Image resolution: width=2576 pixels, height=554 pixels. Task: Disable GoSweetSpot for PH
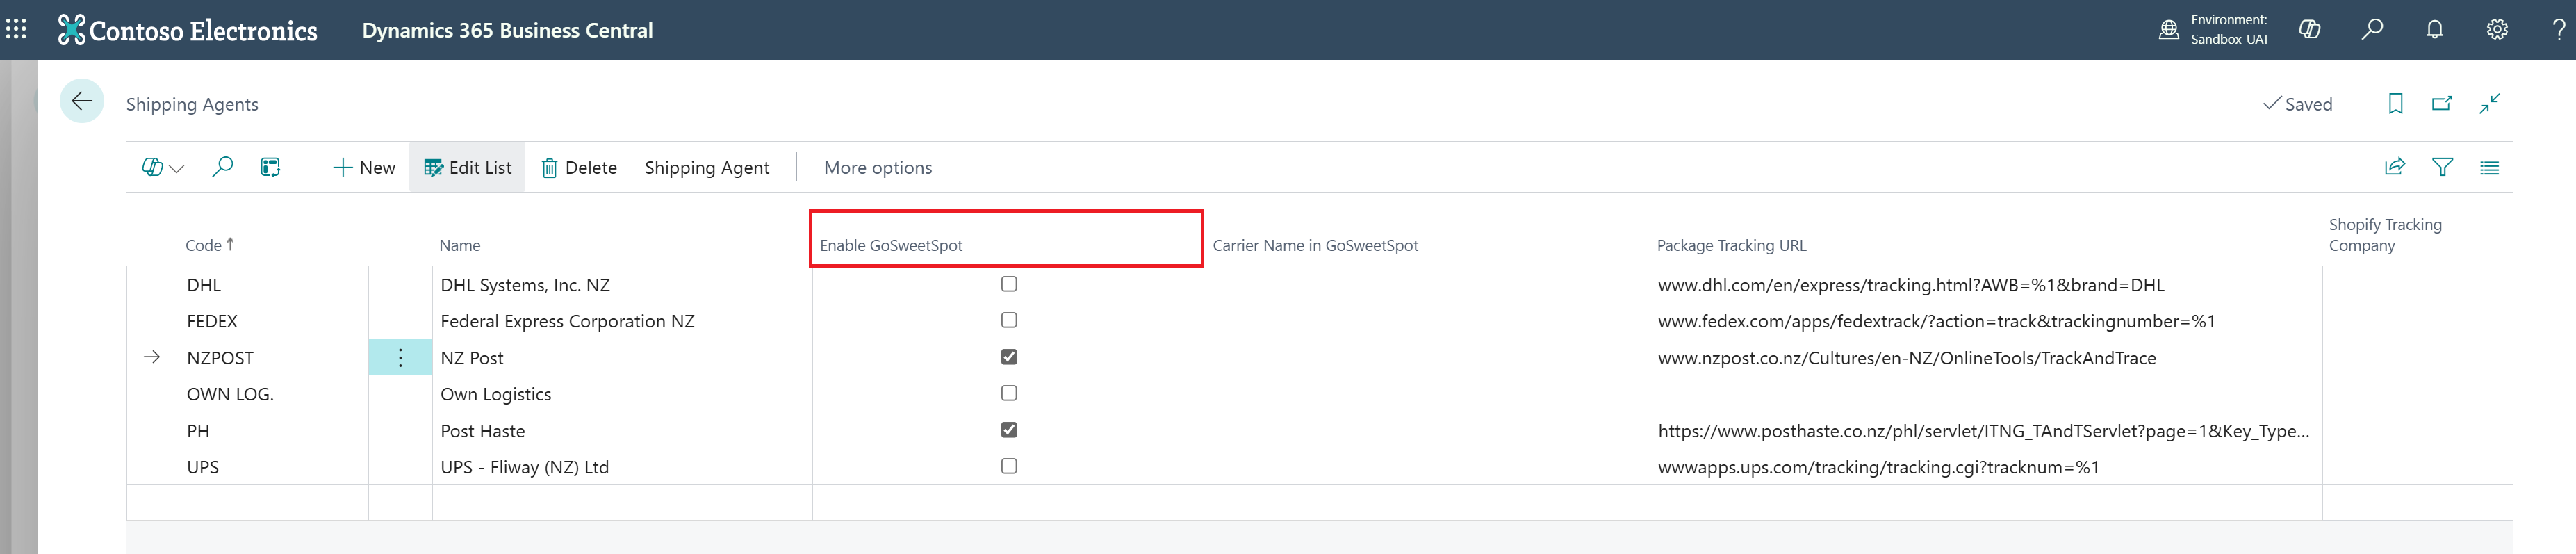coord(1008,430)
